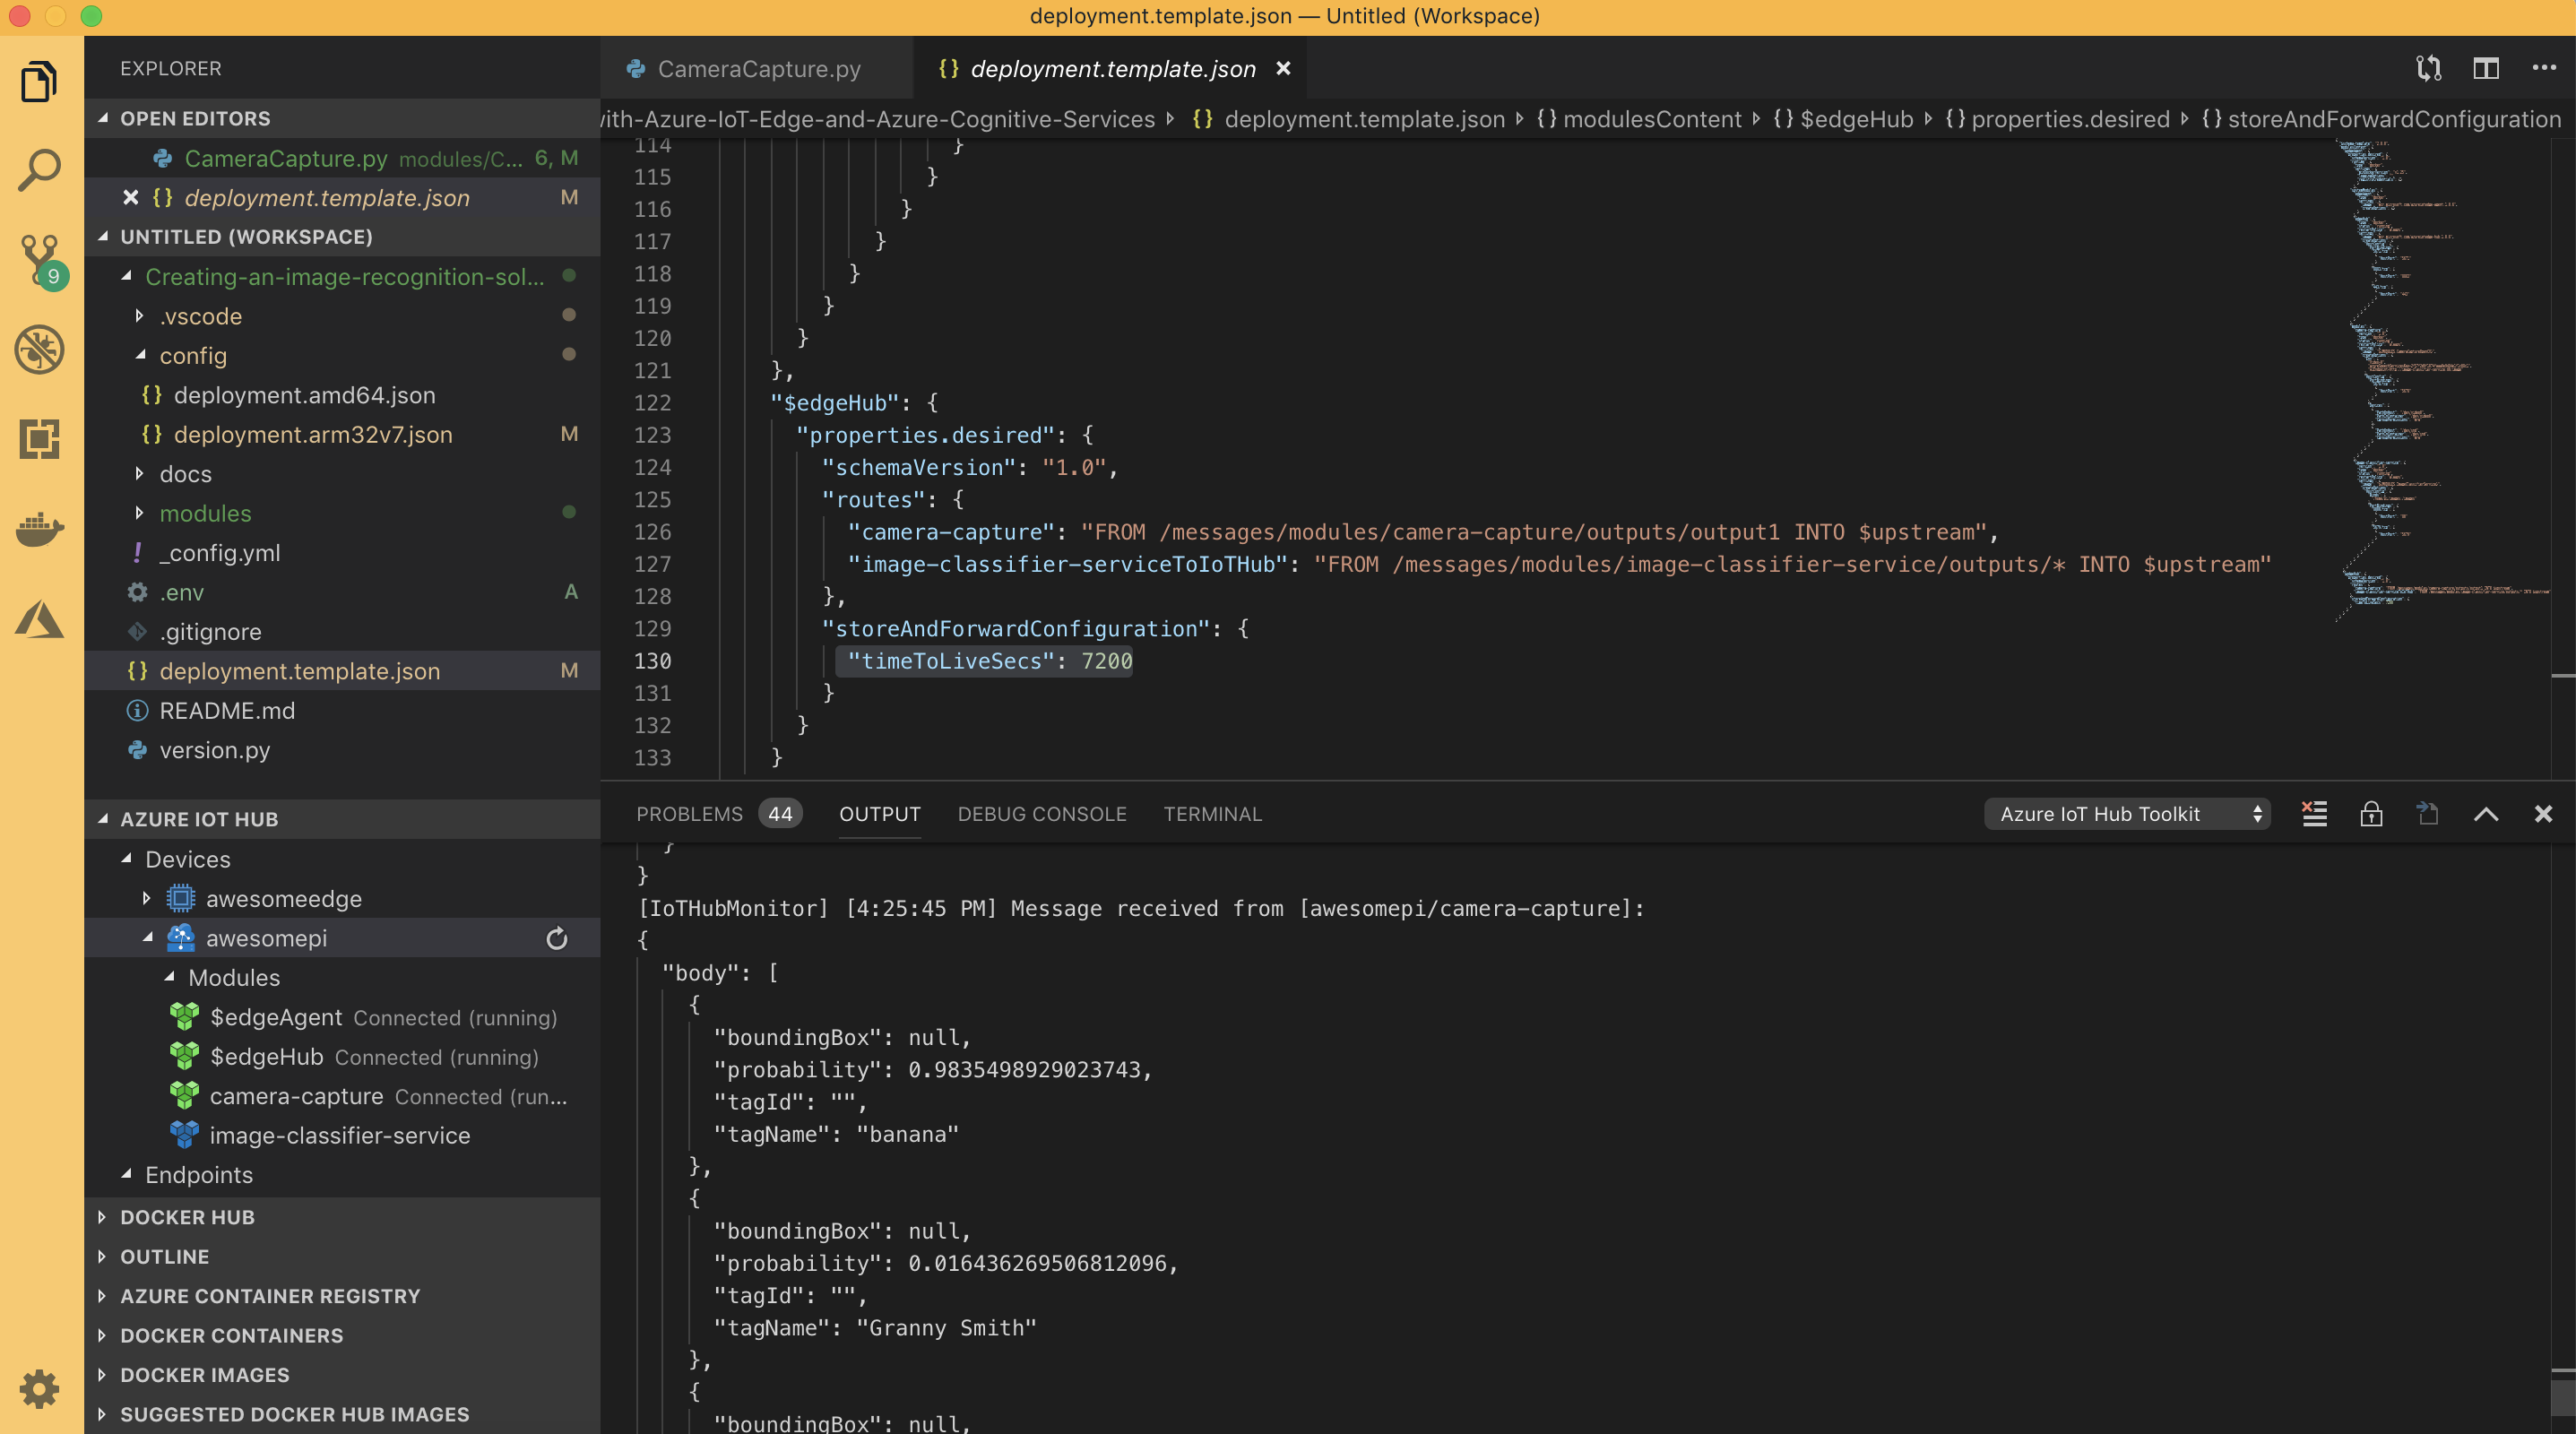Screen dimensions: 2576x1434
Task: Open the Source Control view
Action: (x=38, y=259)
